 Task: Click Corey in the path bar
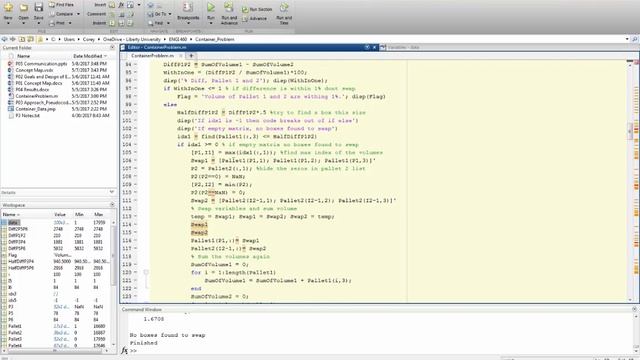pyautogui.click(x=89, y=39)
